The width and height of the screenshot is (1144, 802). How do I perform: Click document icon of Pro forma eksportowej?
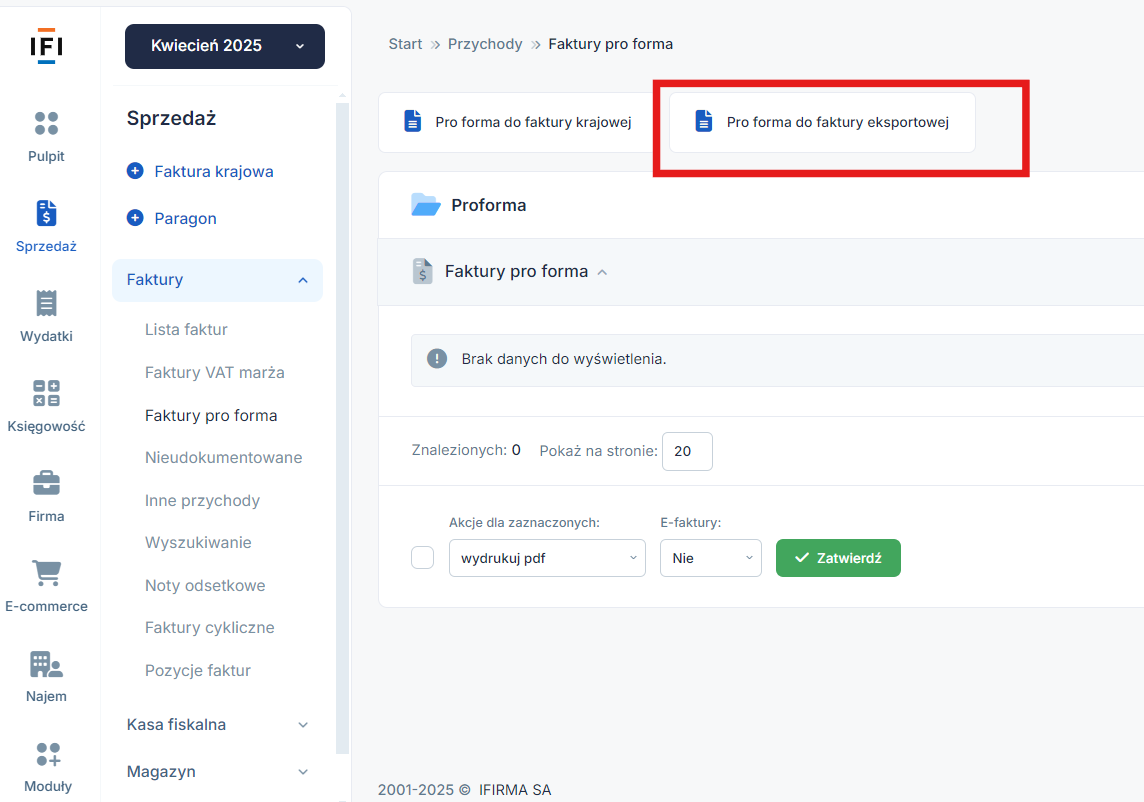point(703,121)
